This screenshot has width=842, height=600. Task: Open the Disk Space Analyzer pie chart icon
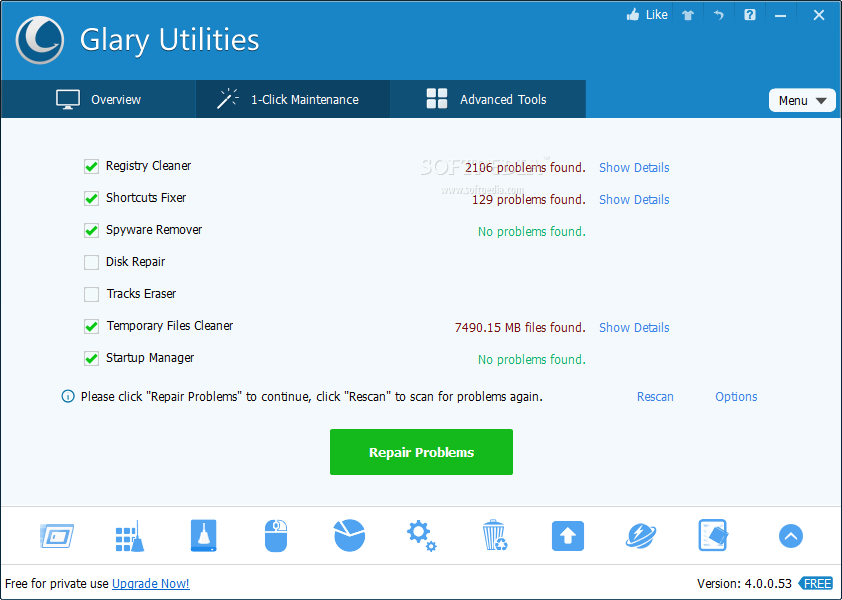(x=349, y=536)
